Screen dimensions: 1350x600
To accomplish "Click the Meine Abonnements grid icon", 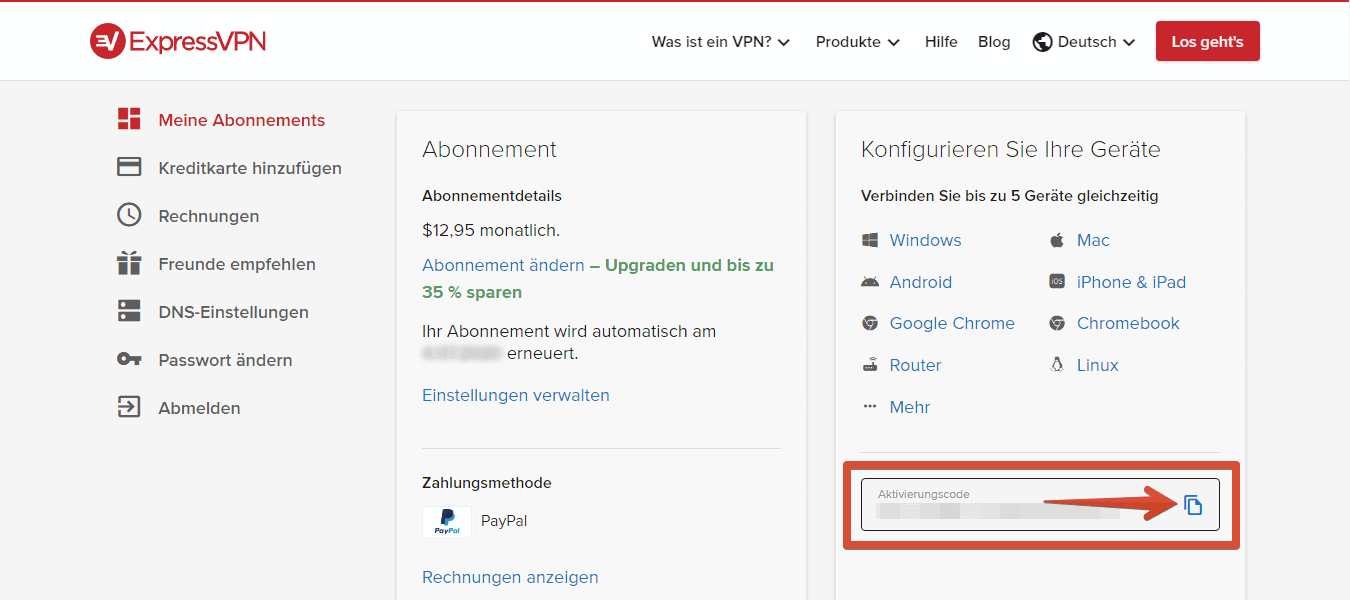I will tap(129, 119).
